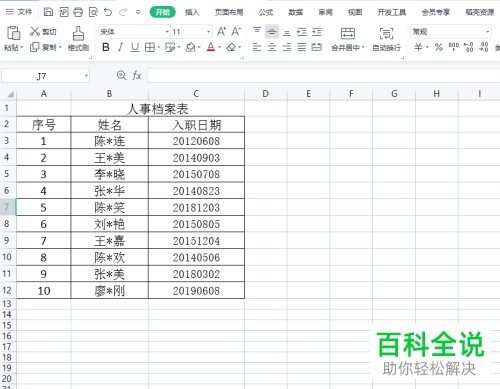500x389 pixels.
Task: Open Print Preview from quick access toolbar
Action: [93, 12]
